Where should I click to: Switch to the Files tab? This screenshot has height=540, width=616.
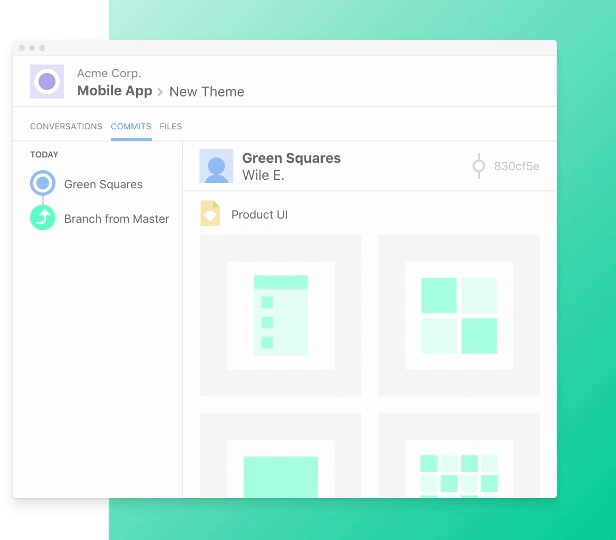170,126
